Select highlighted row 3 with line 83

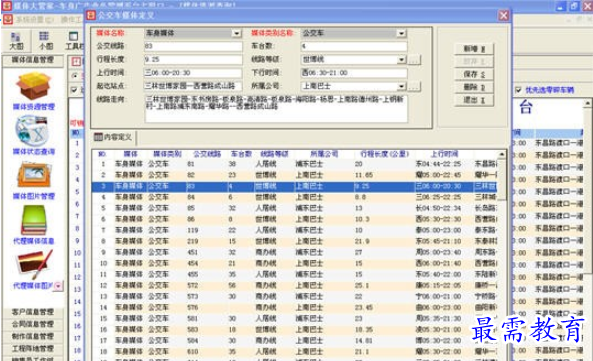[295, 186]
